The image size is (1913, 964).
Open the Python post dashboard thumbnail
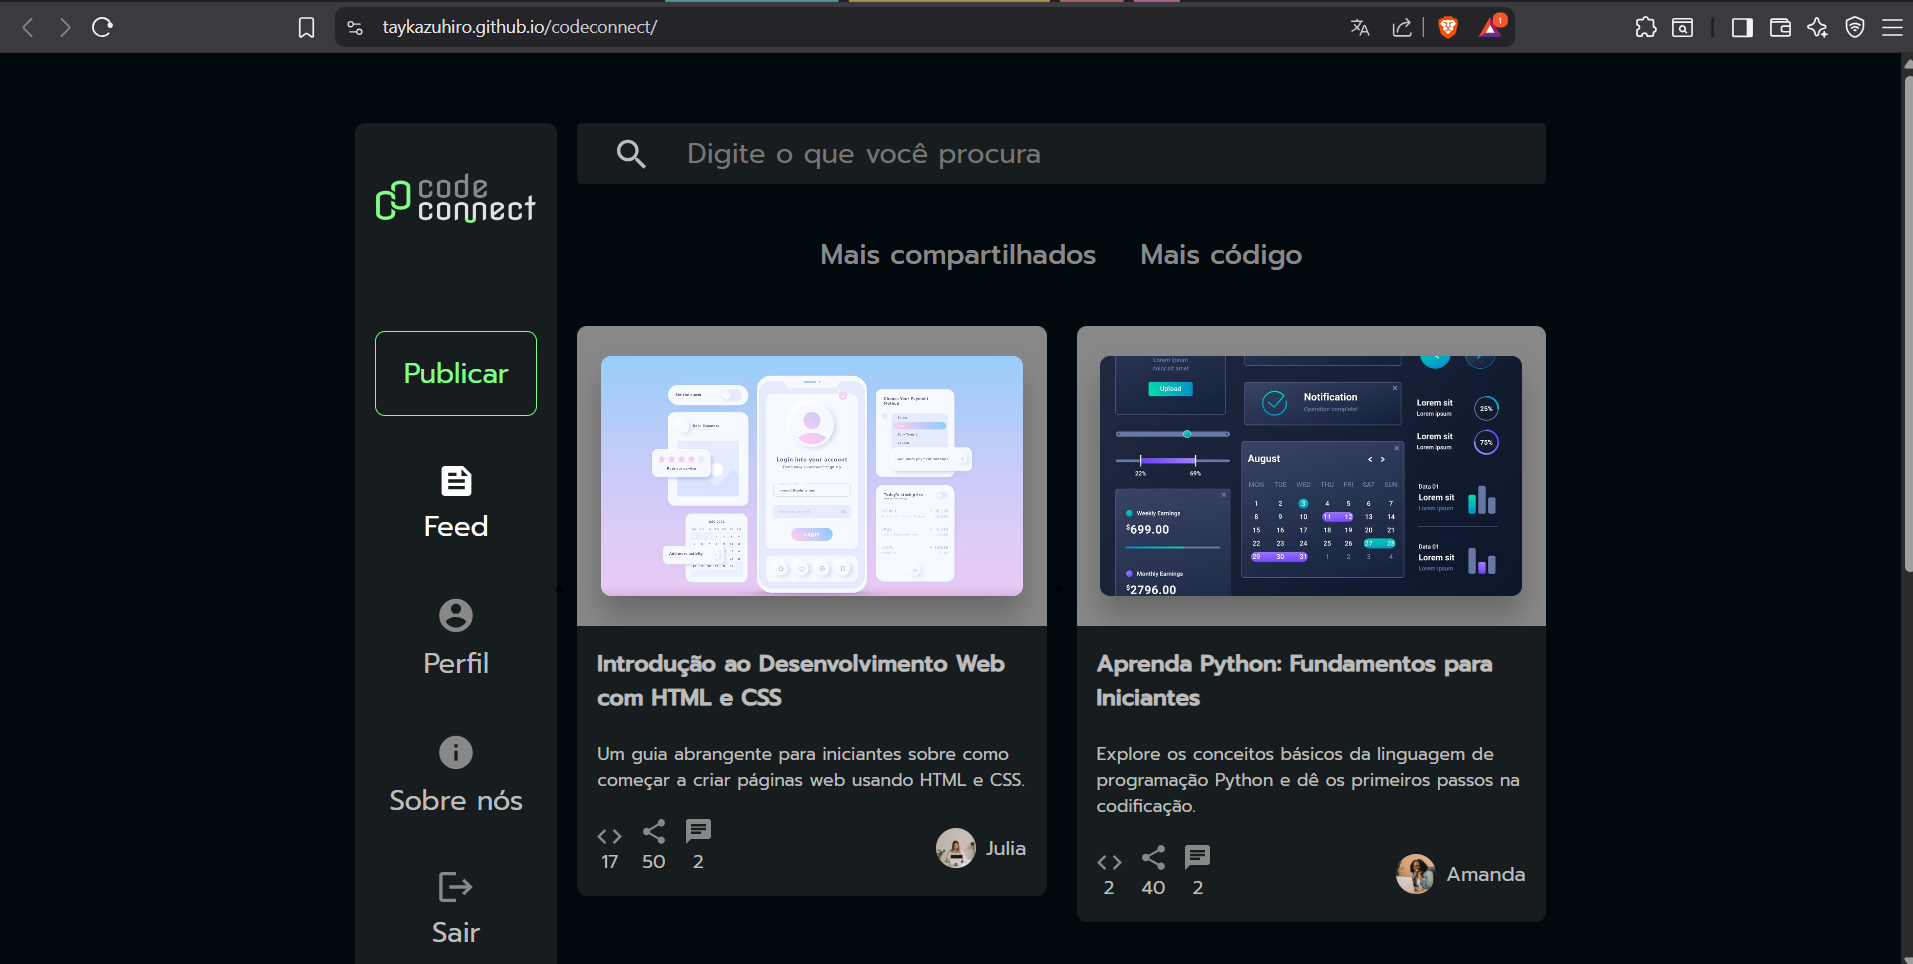[x=1311, y=476]
